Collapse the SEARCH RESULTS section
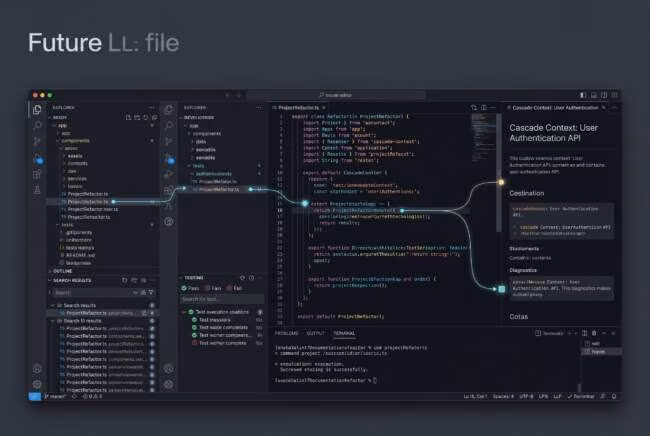Image resolution: width=650 pixels, height=436 pixels. [x=72, y=281]
